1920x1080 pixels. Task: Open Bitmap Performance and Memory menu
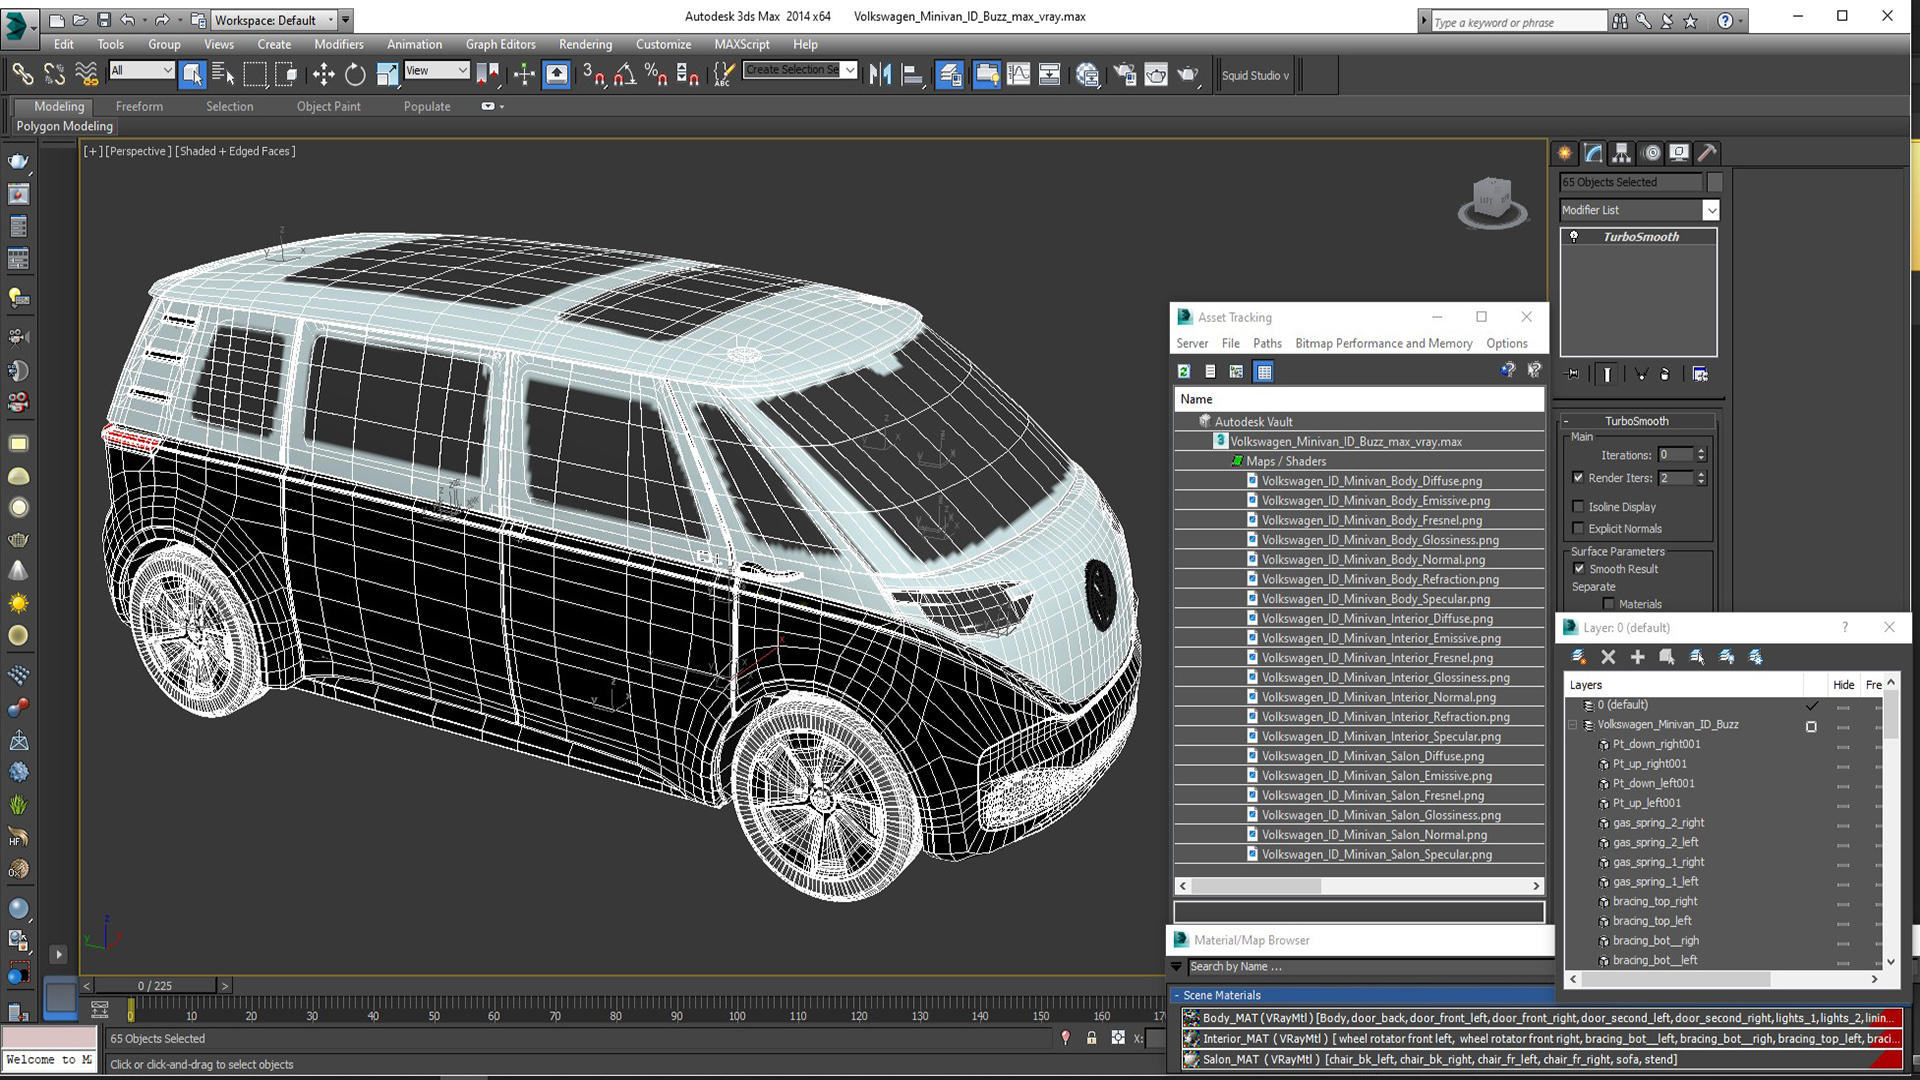coord(1383,343)
